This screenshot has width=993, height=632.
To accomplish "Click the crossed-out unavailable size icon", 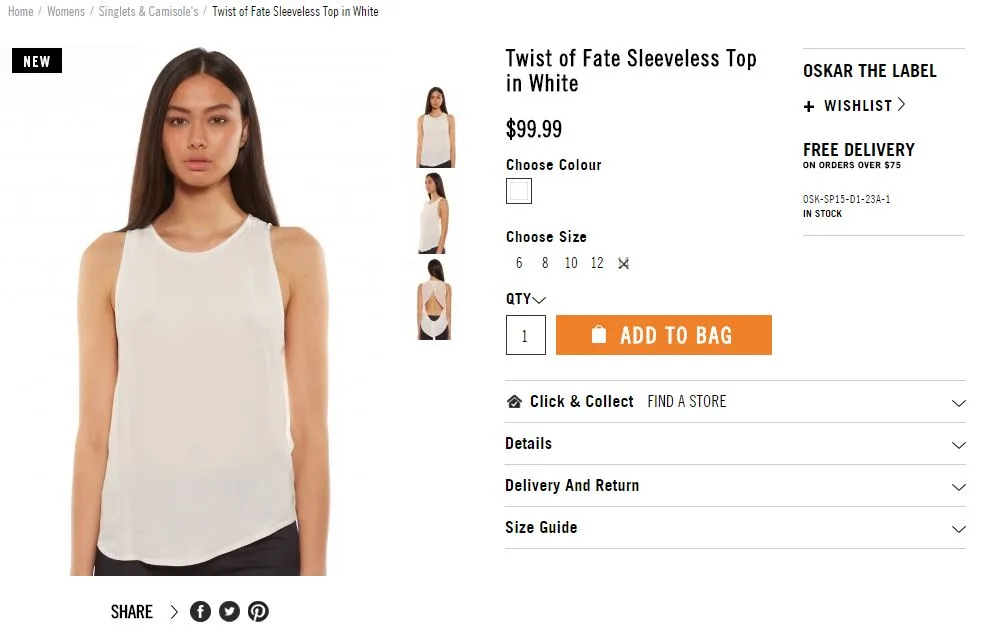I will pyautogui.click(x=623, y=264).
